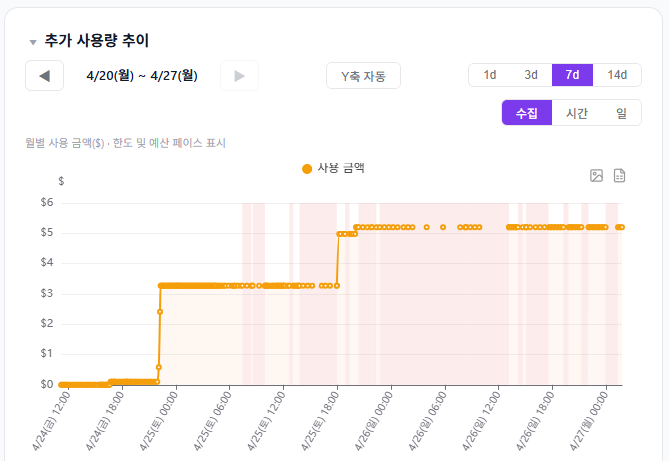
Task: Select the 14d time range tab
Action: pyautogui.click(x=617, y=75)
